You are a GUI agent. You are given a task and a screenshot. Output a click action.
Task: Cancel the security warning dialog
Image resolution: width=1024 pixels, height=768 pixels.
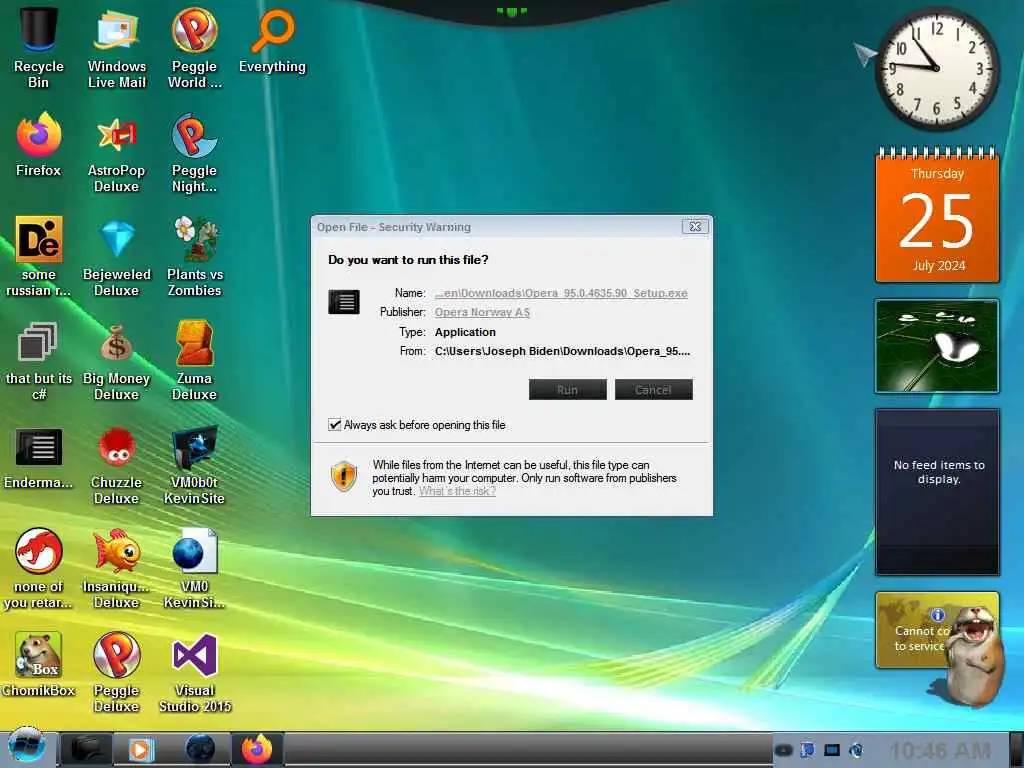[x=654, y=390]
